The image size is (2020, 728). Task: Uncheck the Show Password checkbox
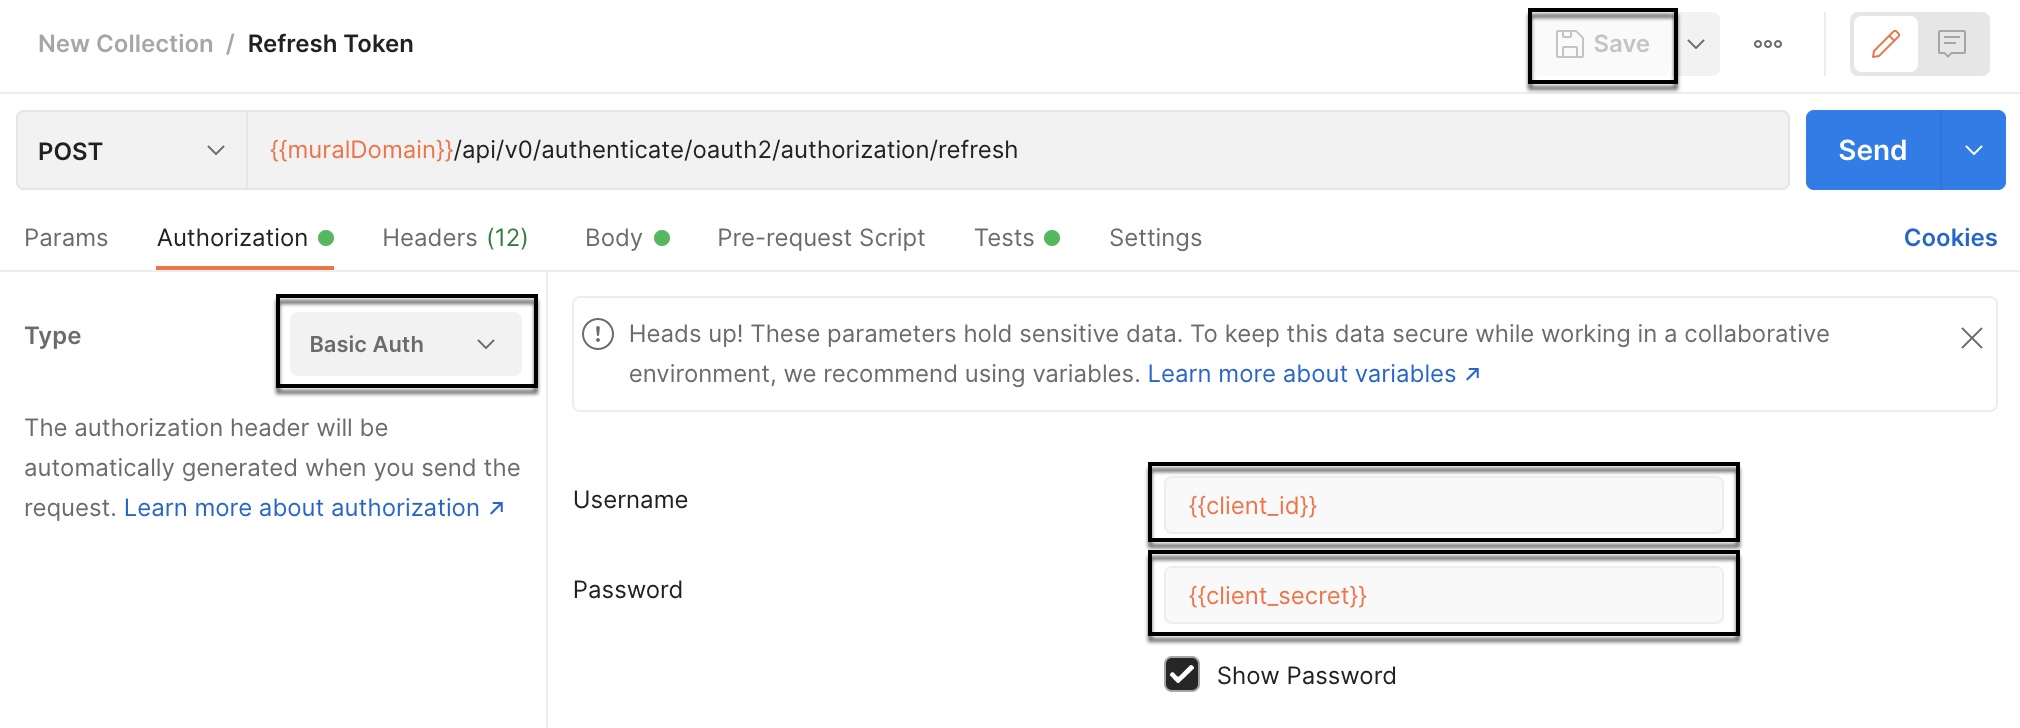click(1182, 675)
